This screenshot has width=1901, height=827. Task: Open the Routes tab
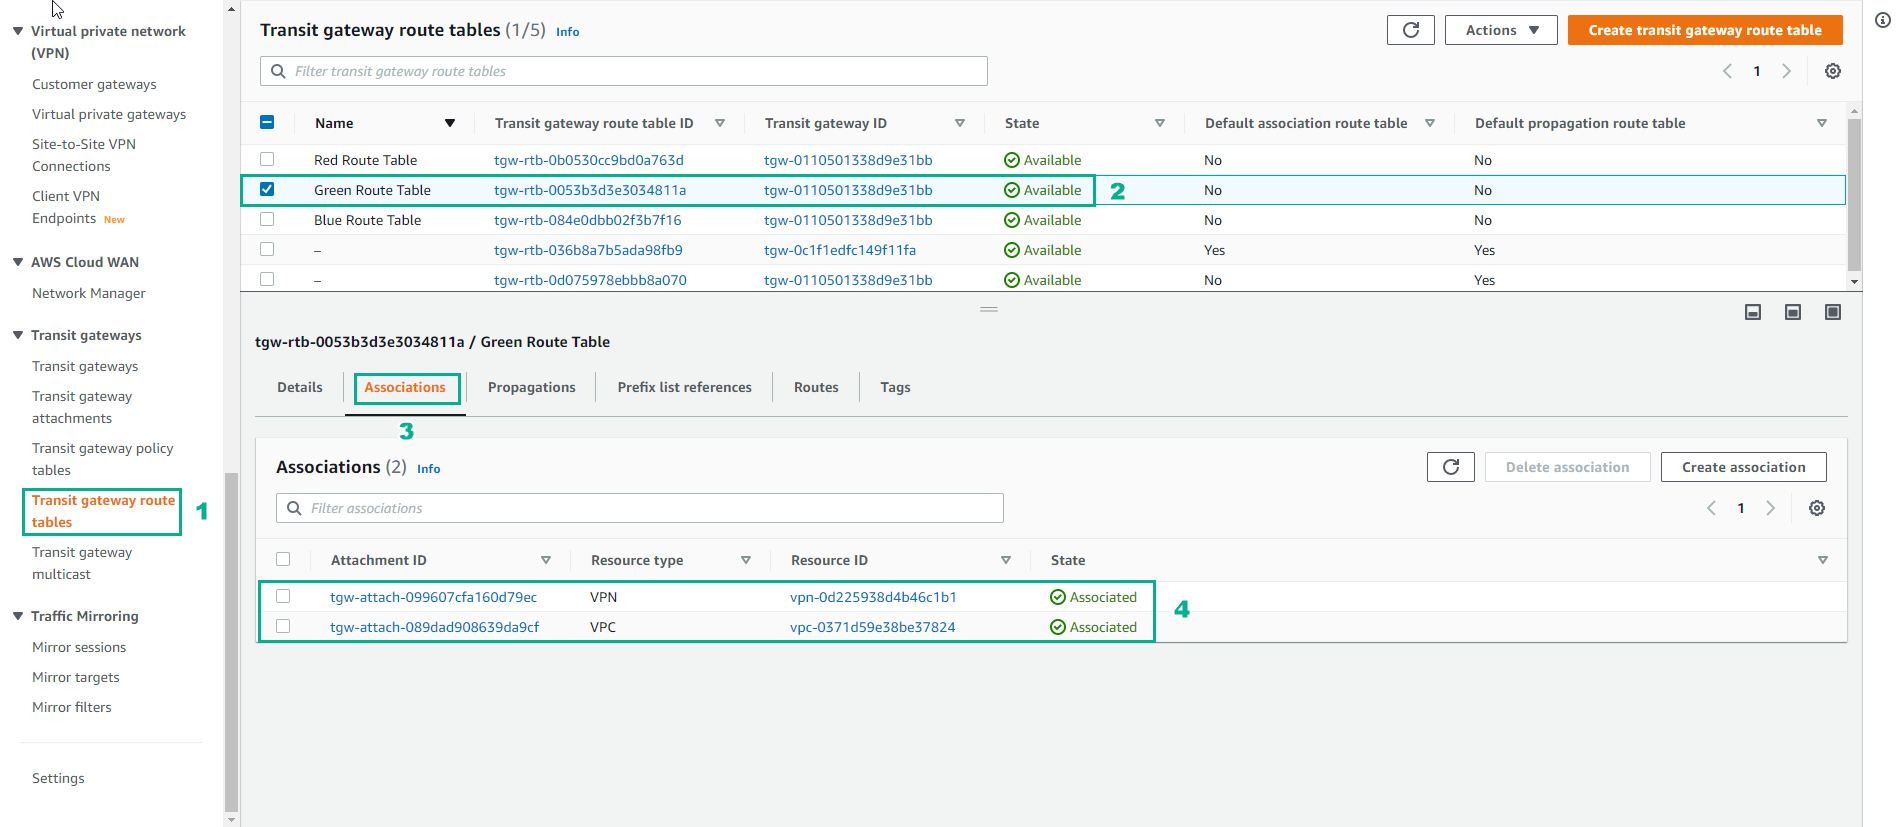point(816,387)
